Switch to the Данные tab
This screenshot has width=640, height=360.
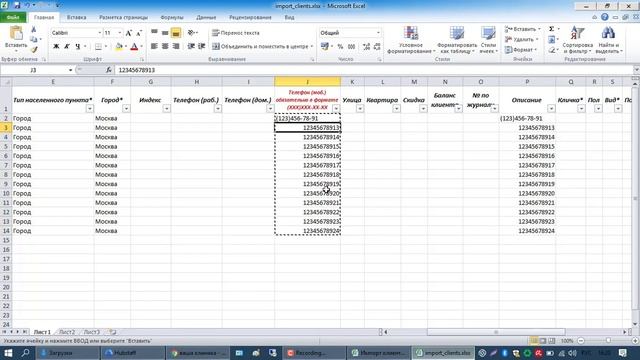point(206,18)
